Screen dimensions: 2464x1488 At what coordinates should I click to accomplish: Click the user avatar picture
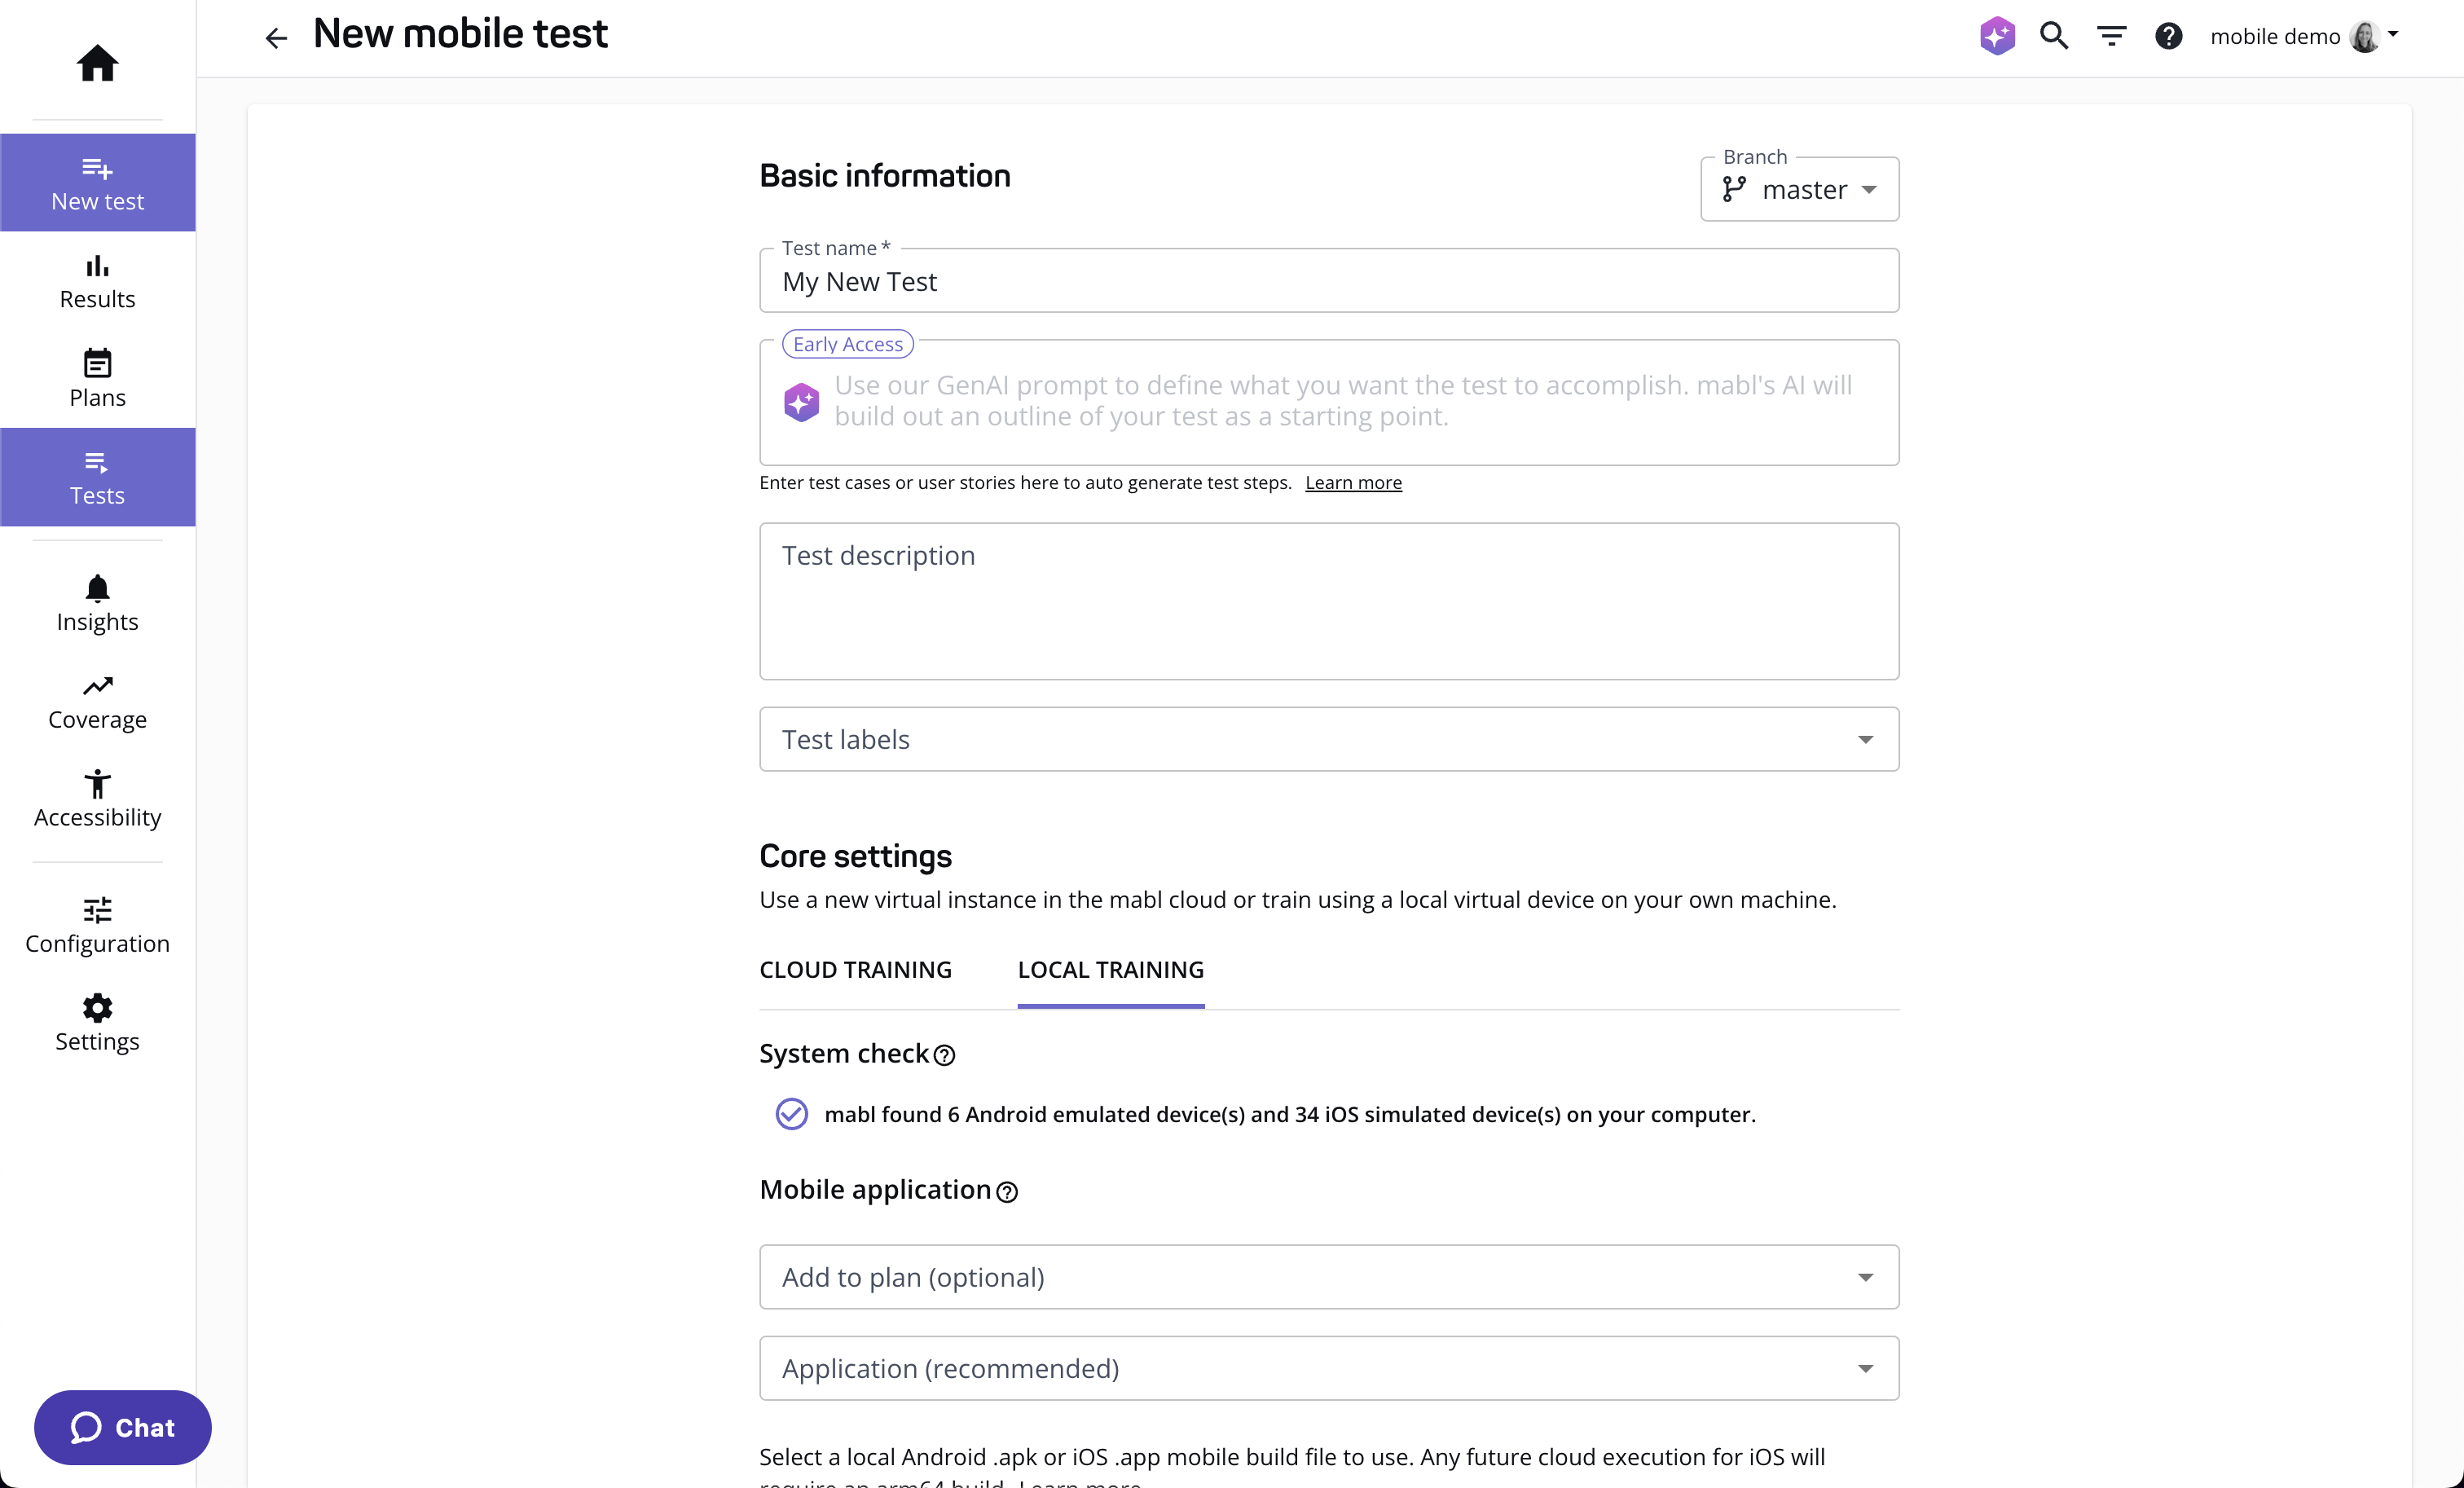pos(2364,36)
